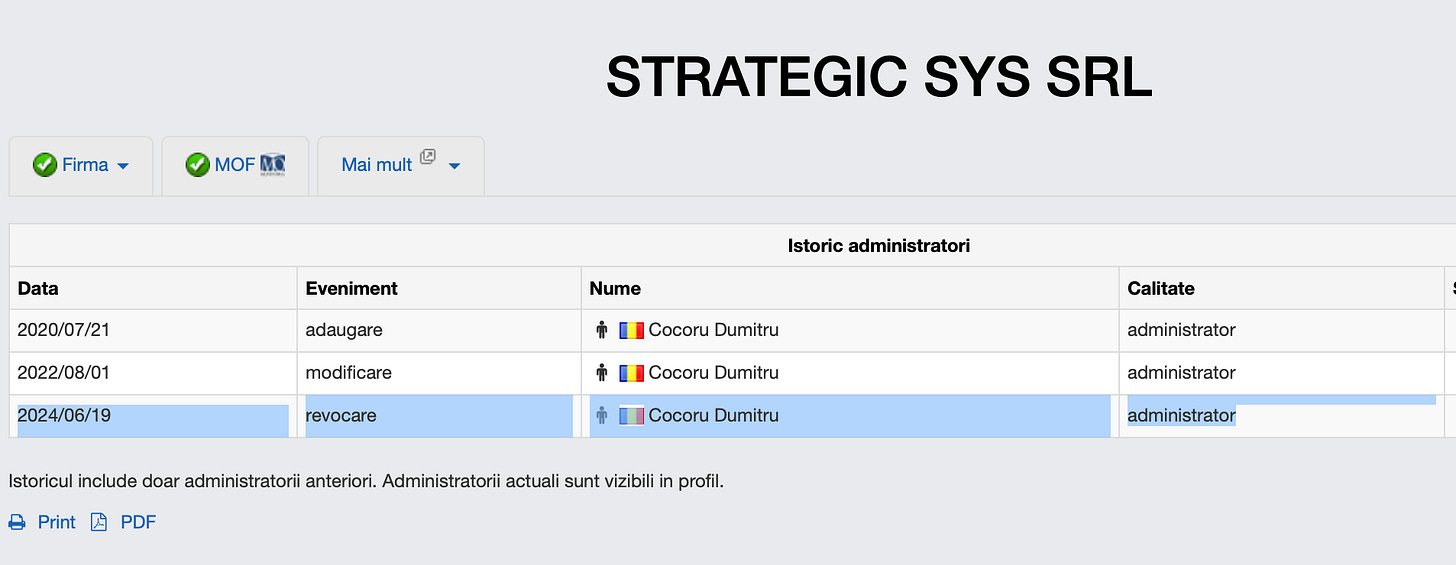Click the Istoricul include doar administratorii note

tap(366, 481)
